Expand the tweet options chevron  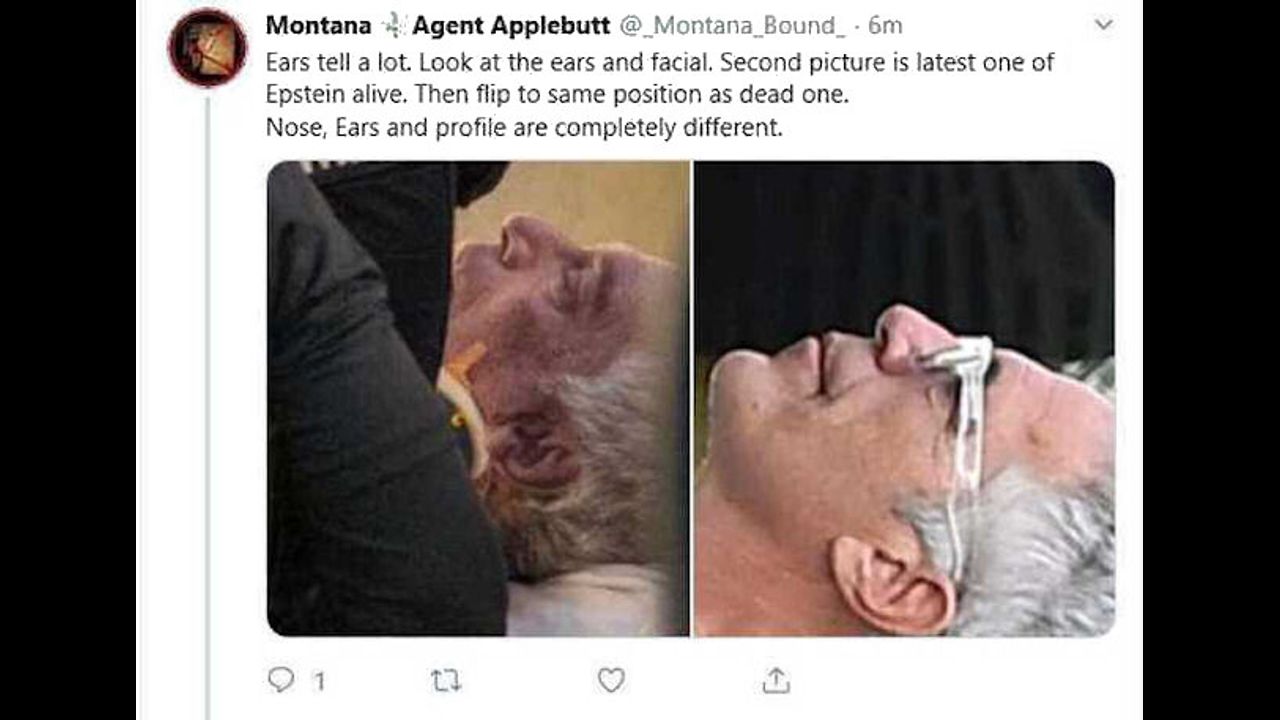pos(1104,26)
